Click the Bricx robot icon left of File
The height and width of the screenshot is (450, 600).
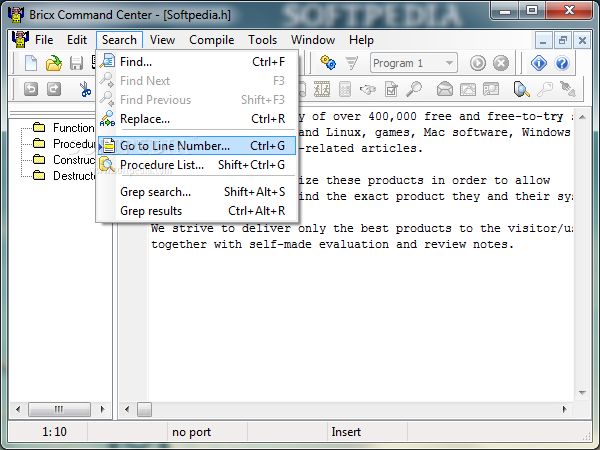click(20, 39)
